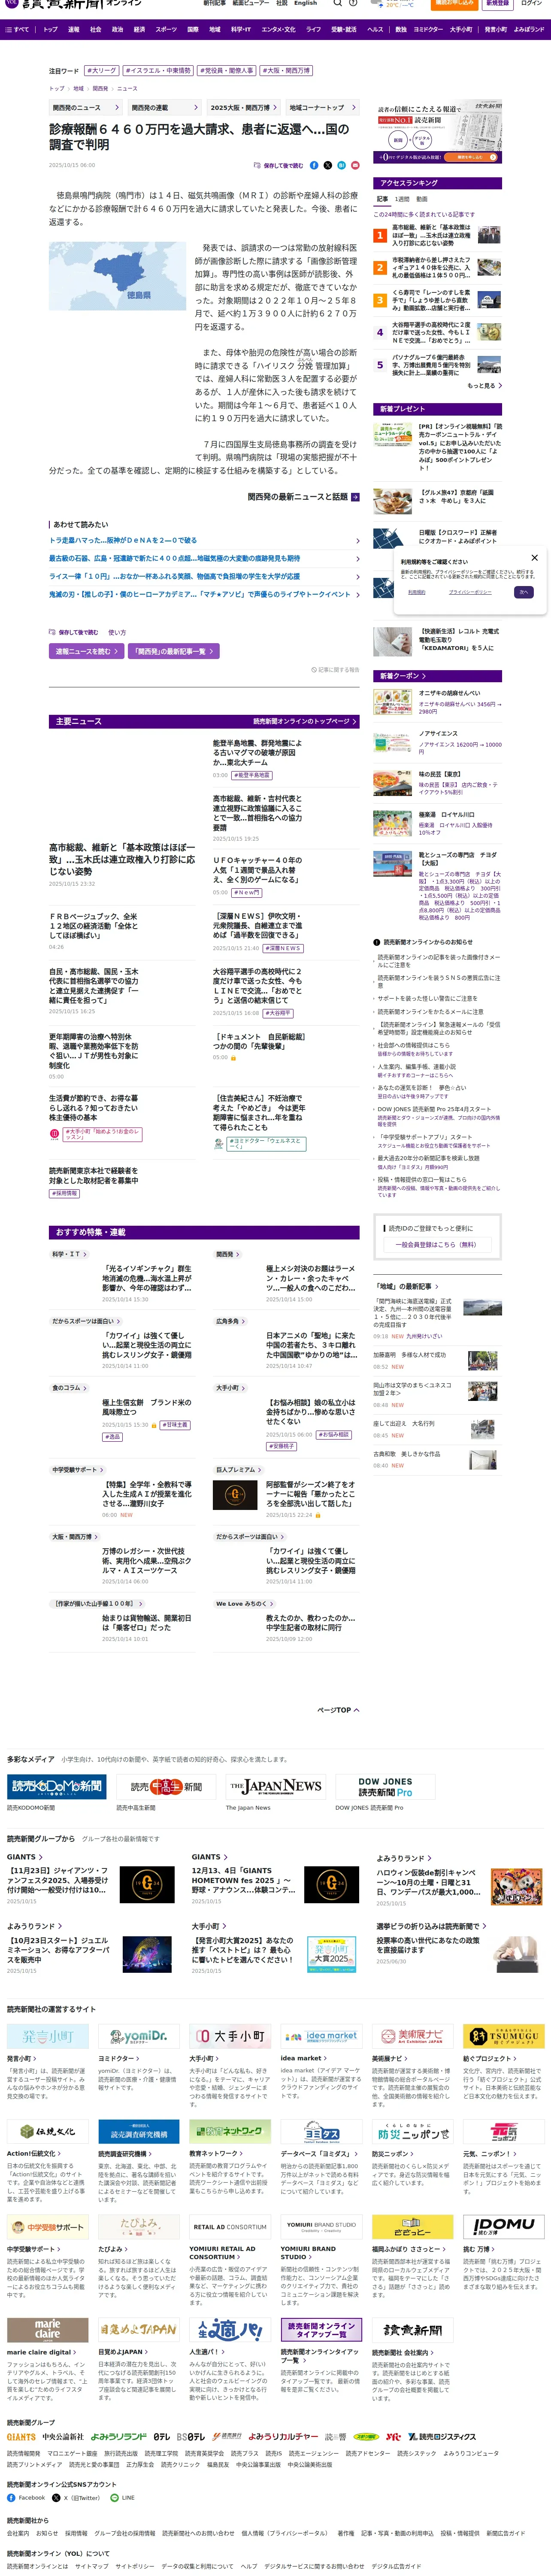
Task: Switch ranking to the 1週間 tab
Action: (x=402, y=199)
